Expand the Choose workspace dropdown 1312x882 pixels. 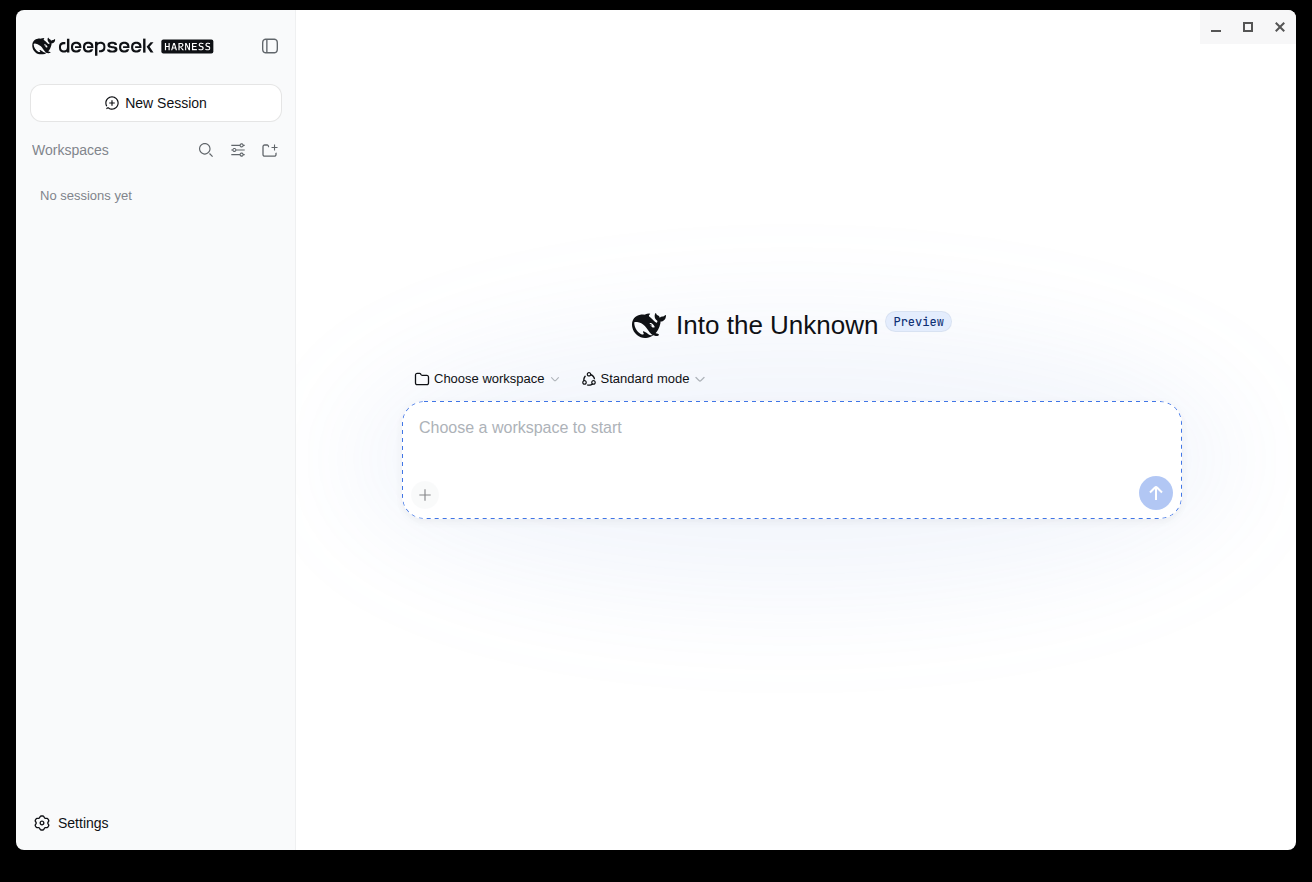pos(487,379)
